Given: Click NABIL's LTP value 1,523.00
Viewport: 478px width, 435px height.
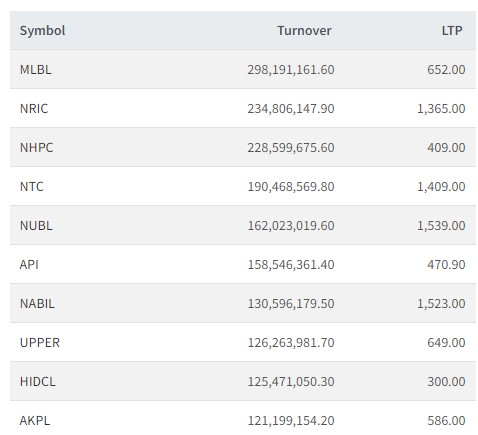Looking at the screenshot, I should (x=441, y=304).
